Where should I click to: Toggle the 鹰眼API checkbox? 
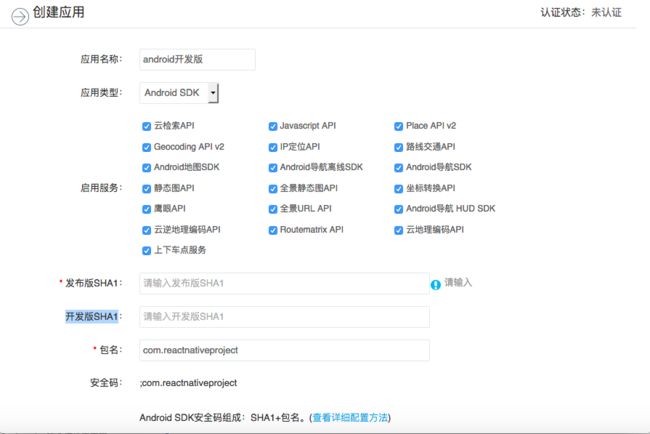(x=146, y=209)
